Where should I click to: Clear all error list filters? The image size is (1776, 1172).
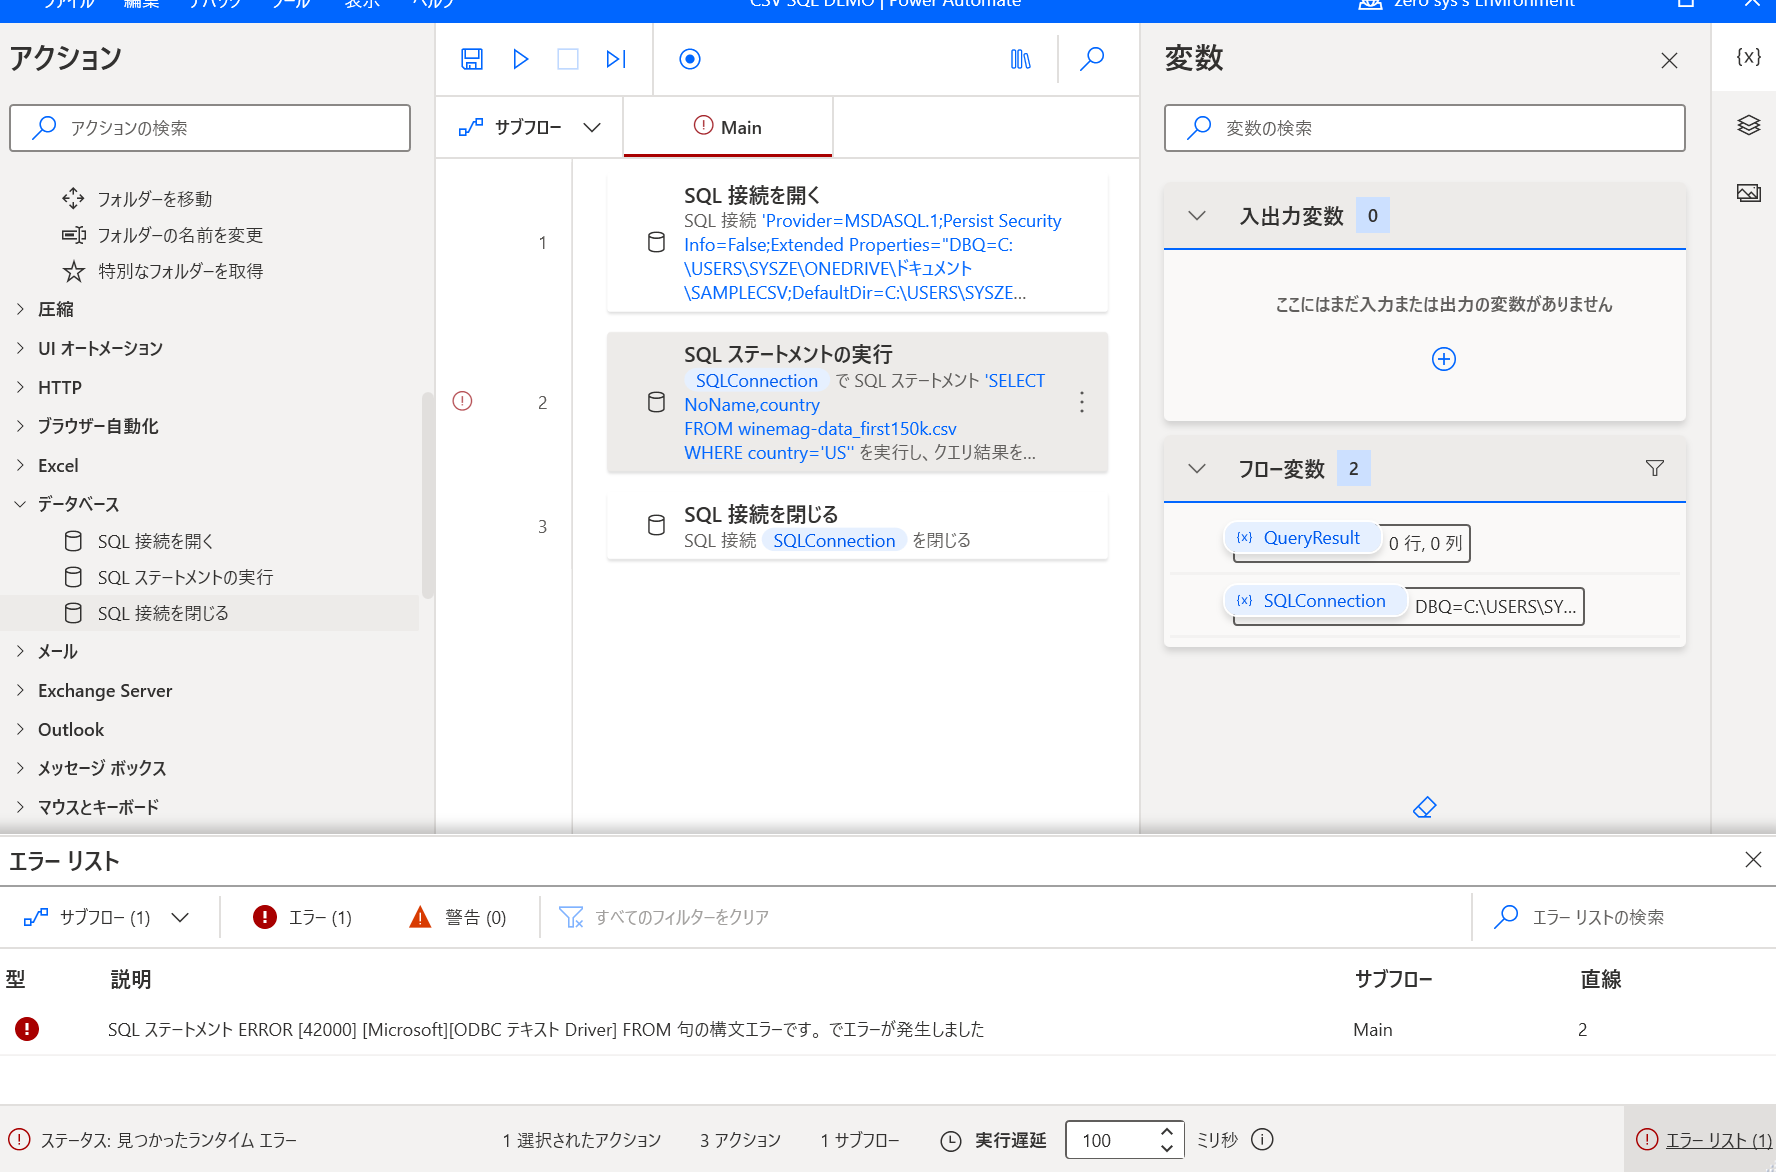pyautogui.click(x=664, y=917)
